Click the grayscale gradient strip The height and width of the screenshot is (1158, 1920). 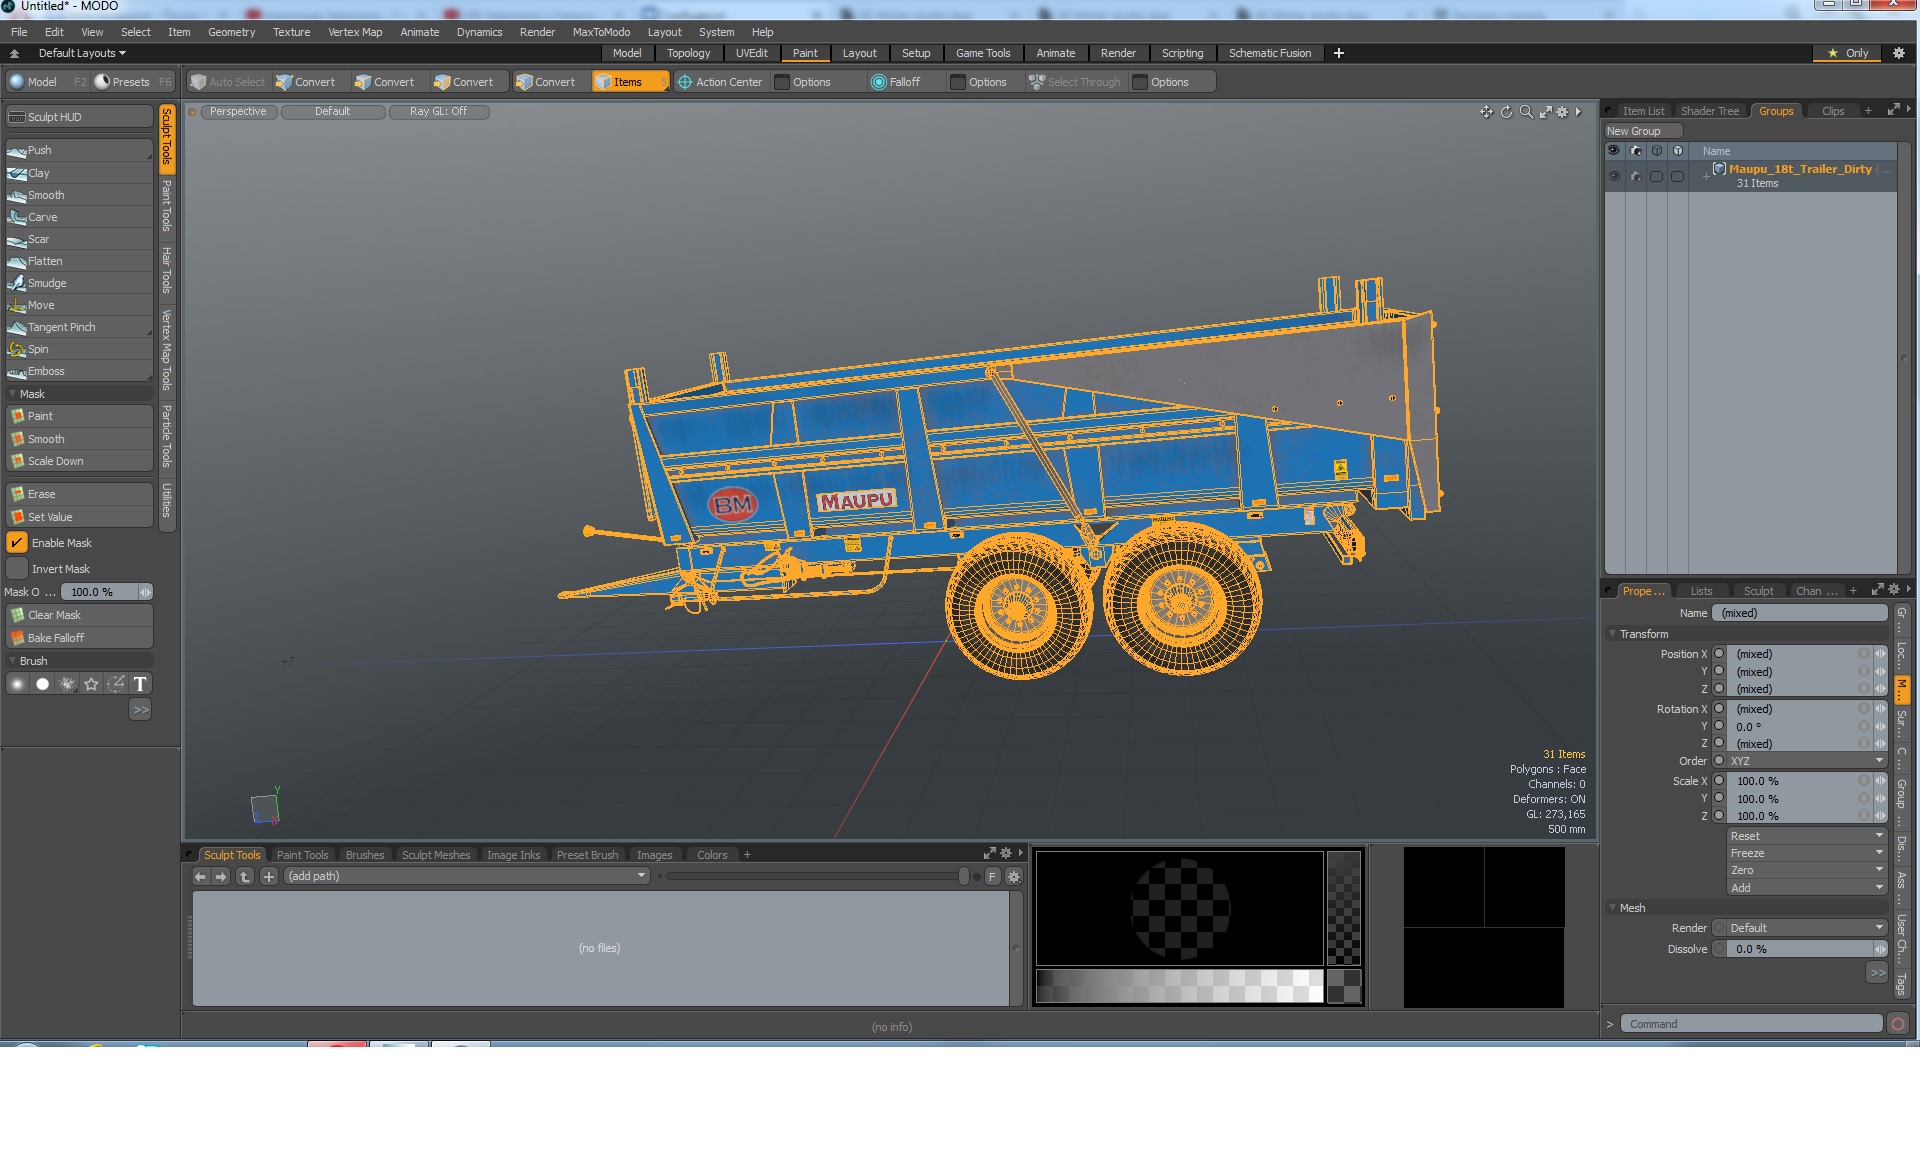tap(1180, 985)
